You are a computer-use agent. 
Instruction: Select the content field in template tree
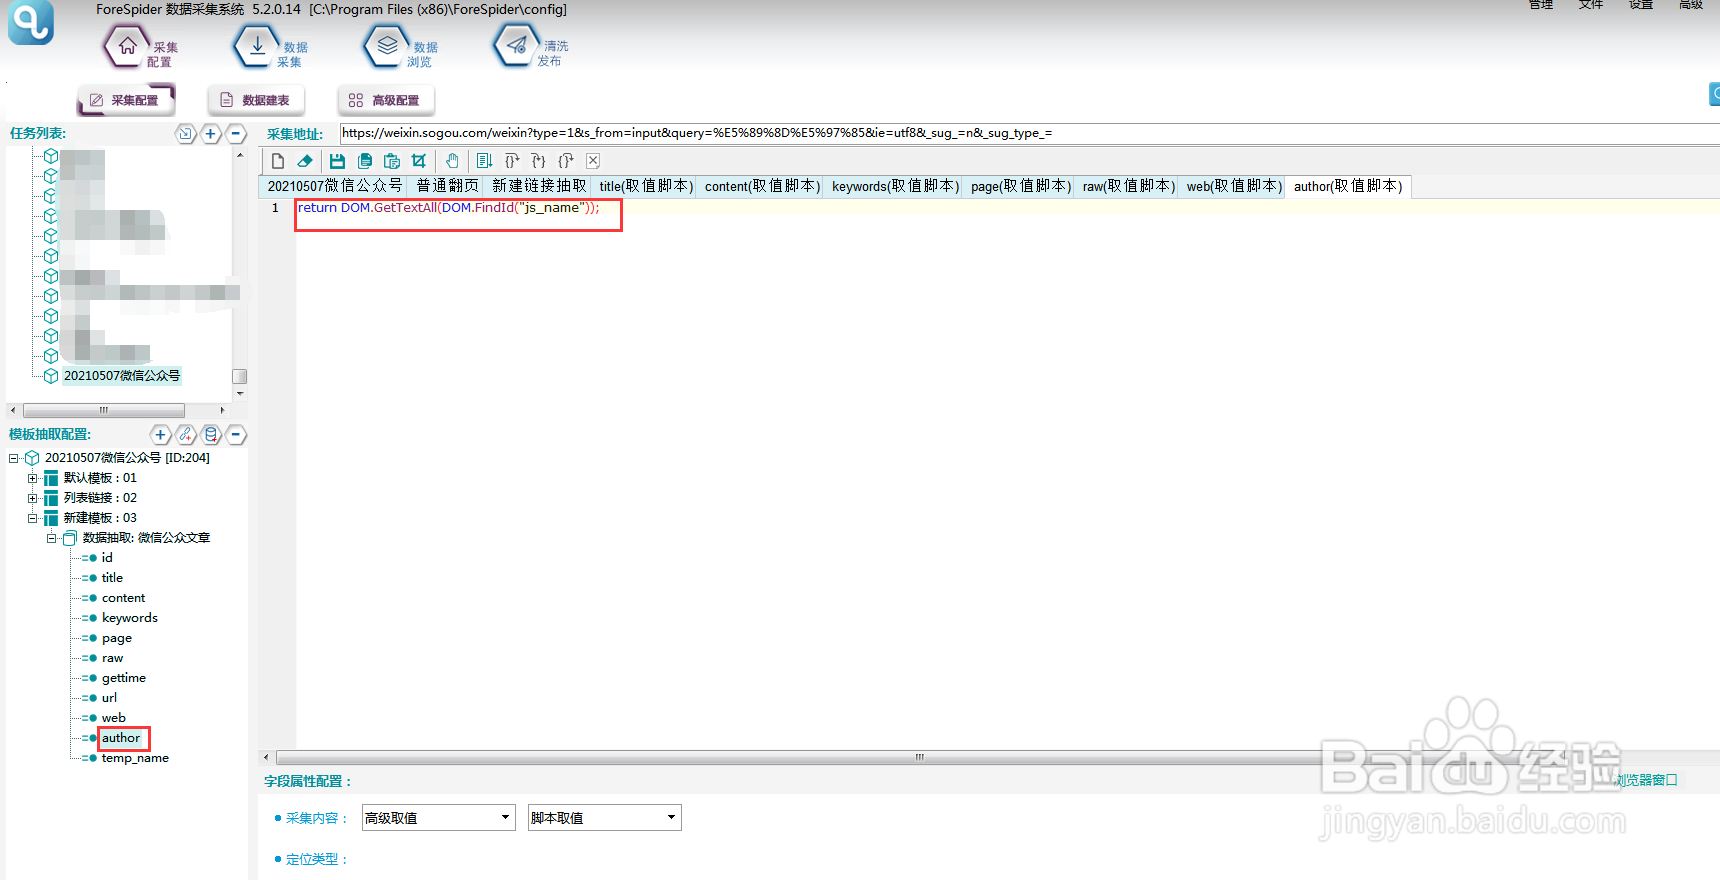coord(123,598)
